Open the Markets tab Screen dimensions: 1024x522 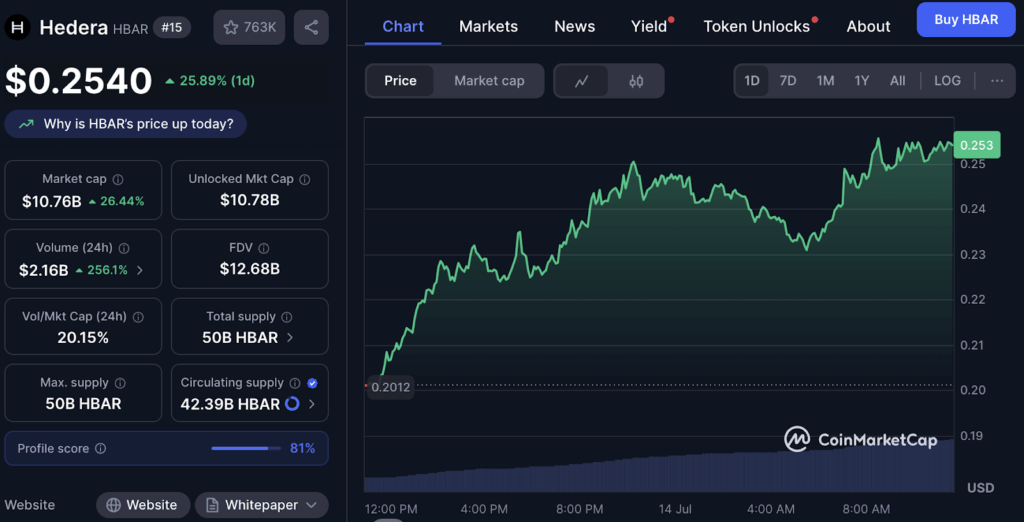tap(488, 26)
